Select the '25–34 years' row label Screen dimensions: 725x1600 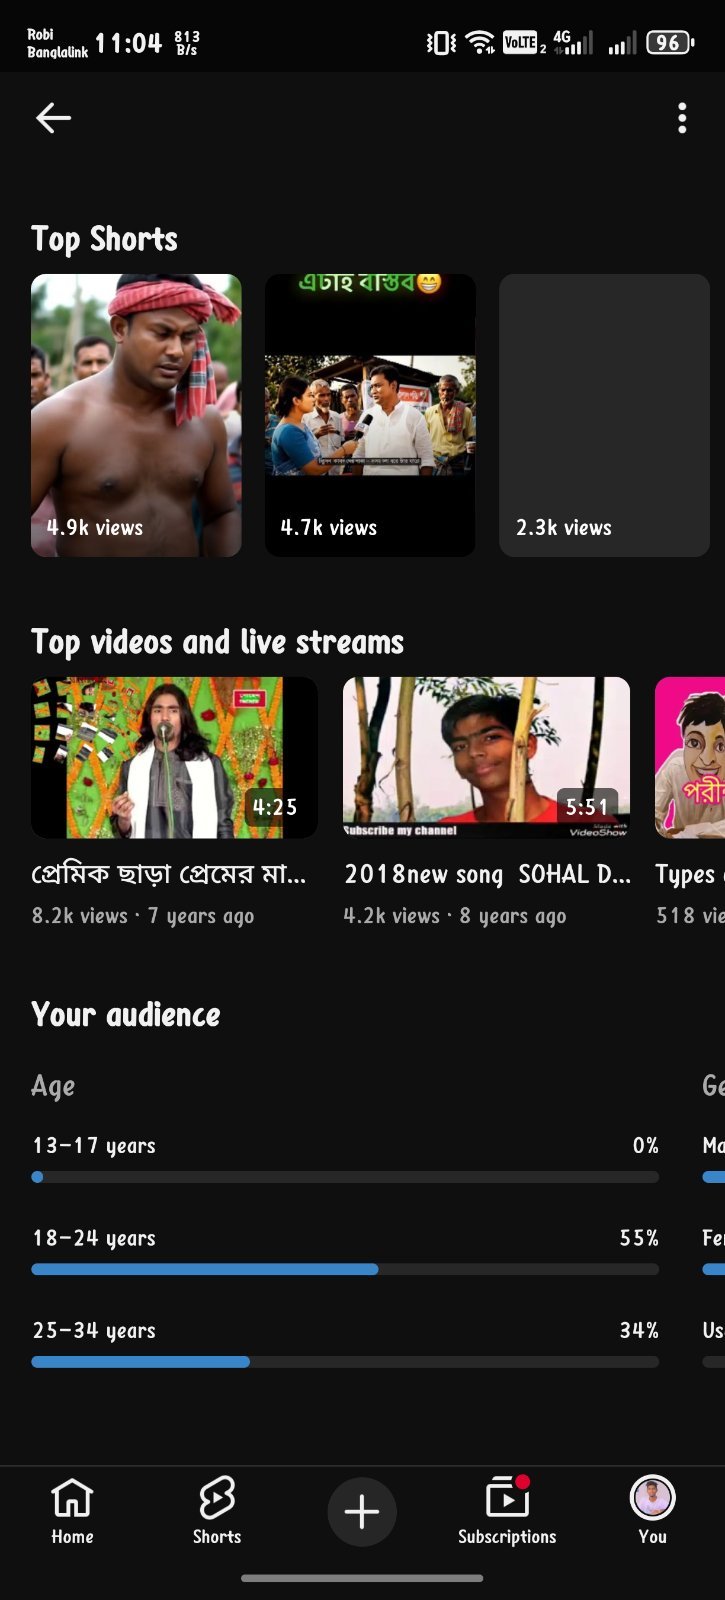click(x=94, y=1331)
